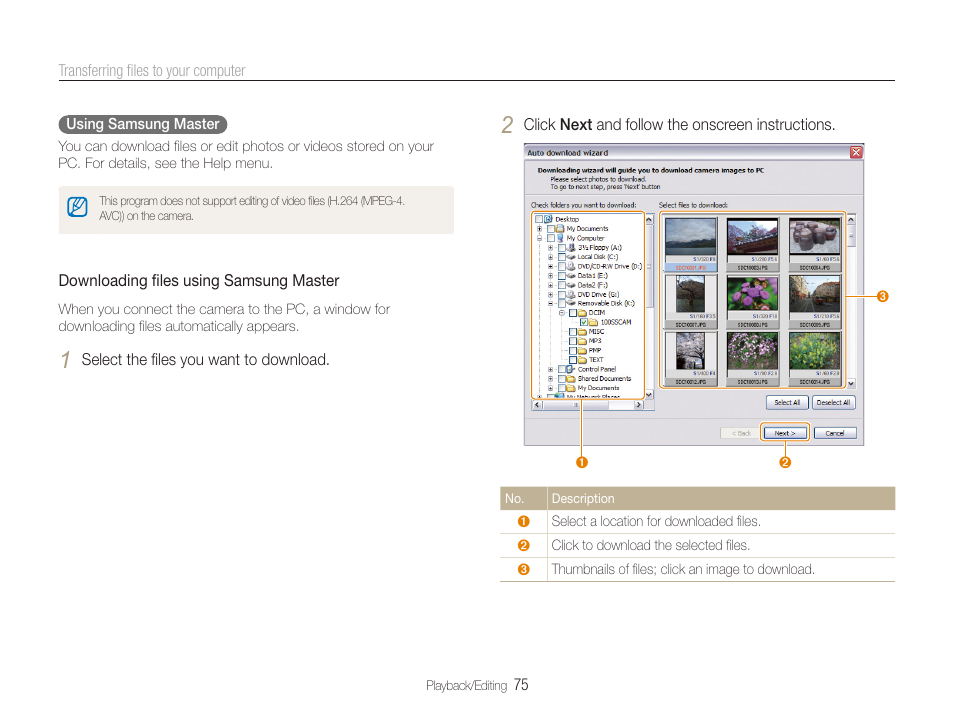Click the 100SSCAM folder icon
Viewport: 954px width, 720px height.
pyautogui.click(x=593, y=322)
